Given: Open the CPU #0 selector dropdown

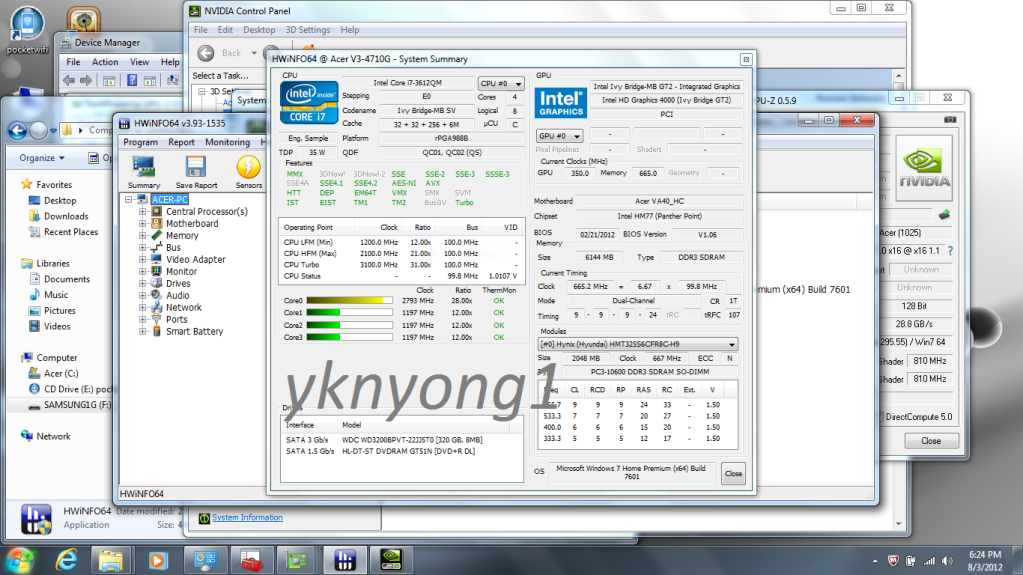Looking at the screenshot, I should click(500, 84).
